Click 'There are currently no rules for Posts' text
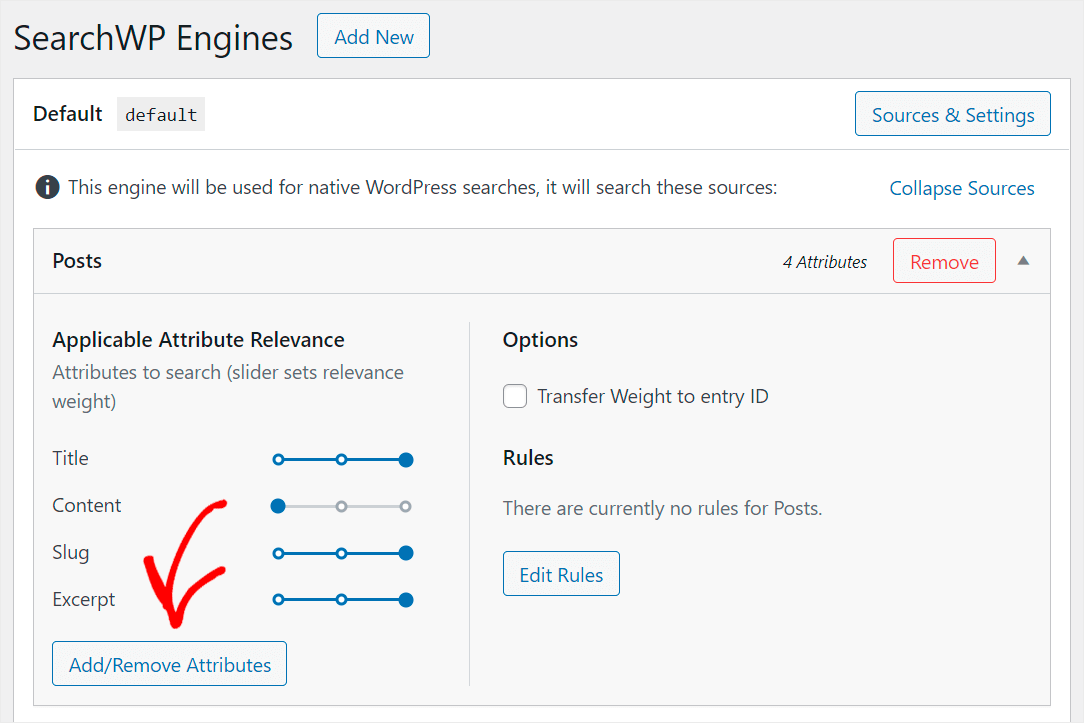The height and width of the screenshot is (723, 1084). [x=662, y=508]
